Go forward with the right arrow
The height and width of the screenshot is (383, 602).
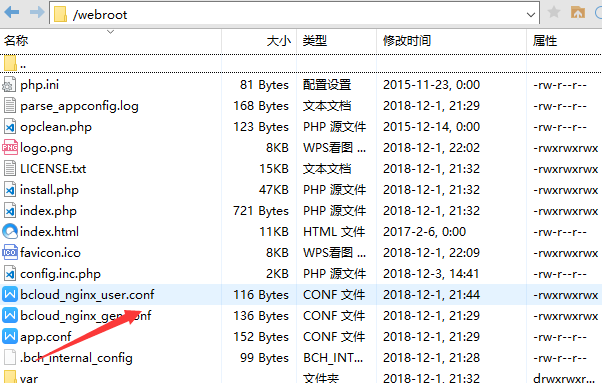(x=37, y=13)
